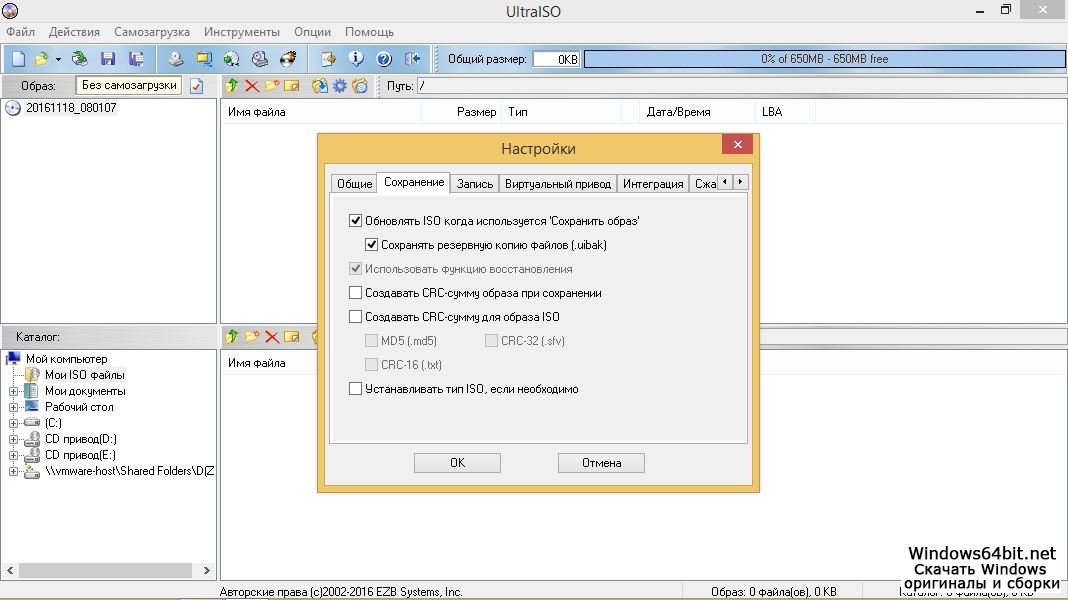The width and height of the screenshot is (1068, 600).
Task: Enable 'Создавать CRC-сумму образа при сохранении'
Action: (x=355, y=293)
